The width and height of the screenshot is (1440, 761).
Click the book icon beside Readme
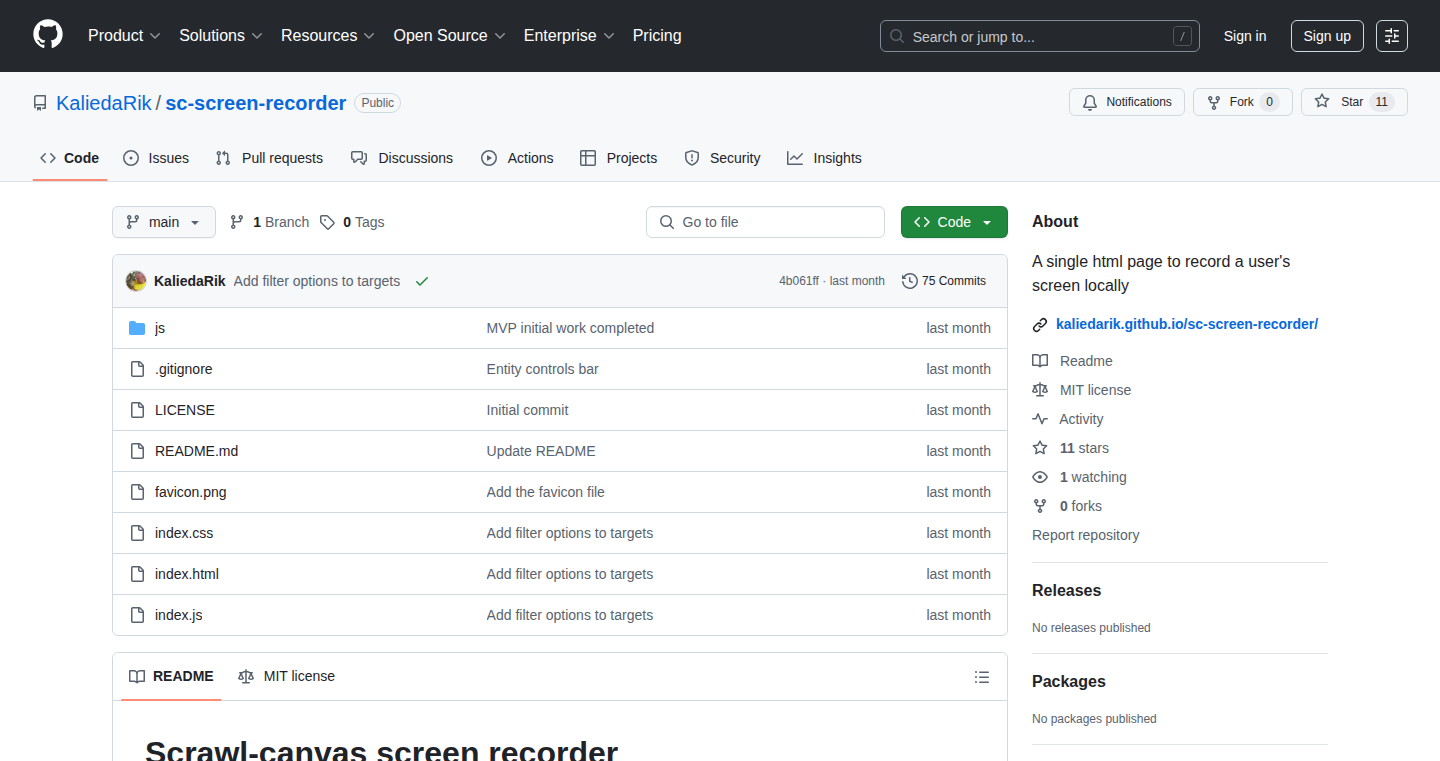pos(1040,361)
